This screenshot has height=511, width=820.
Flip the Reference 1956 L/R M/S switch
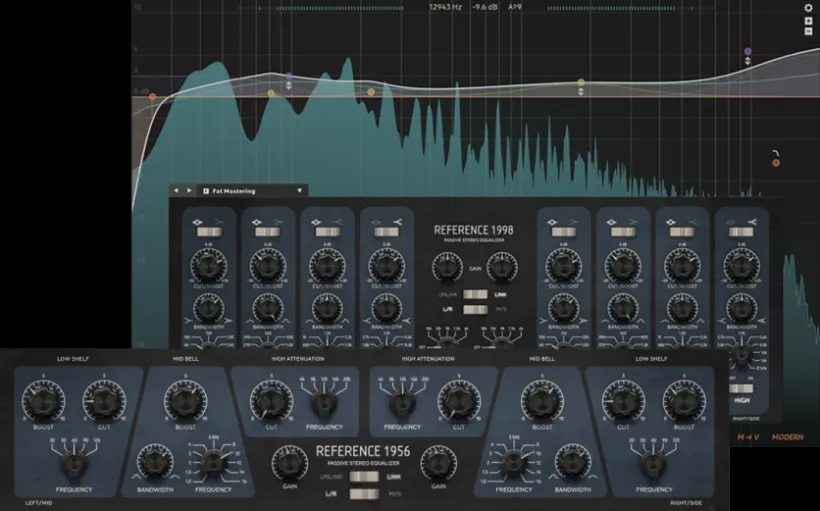(x=364, y=494)
